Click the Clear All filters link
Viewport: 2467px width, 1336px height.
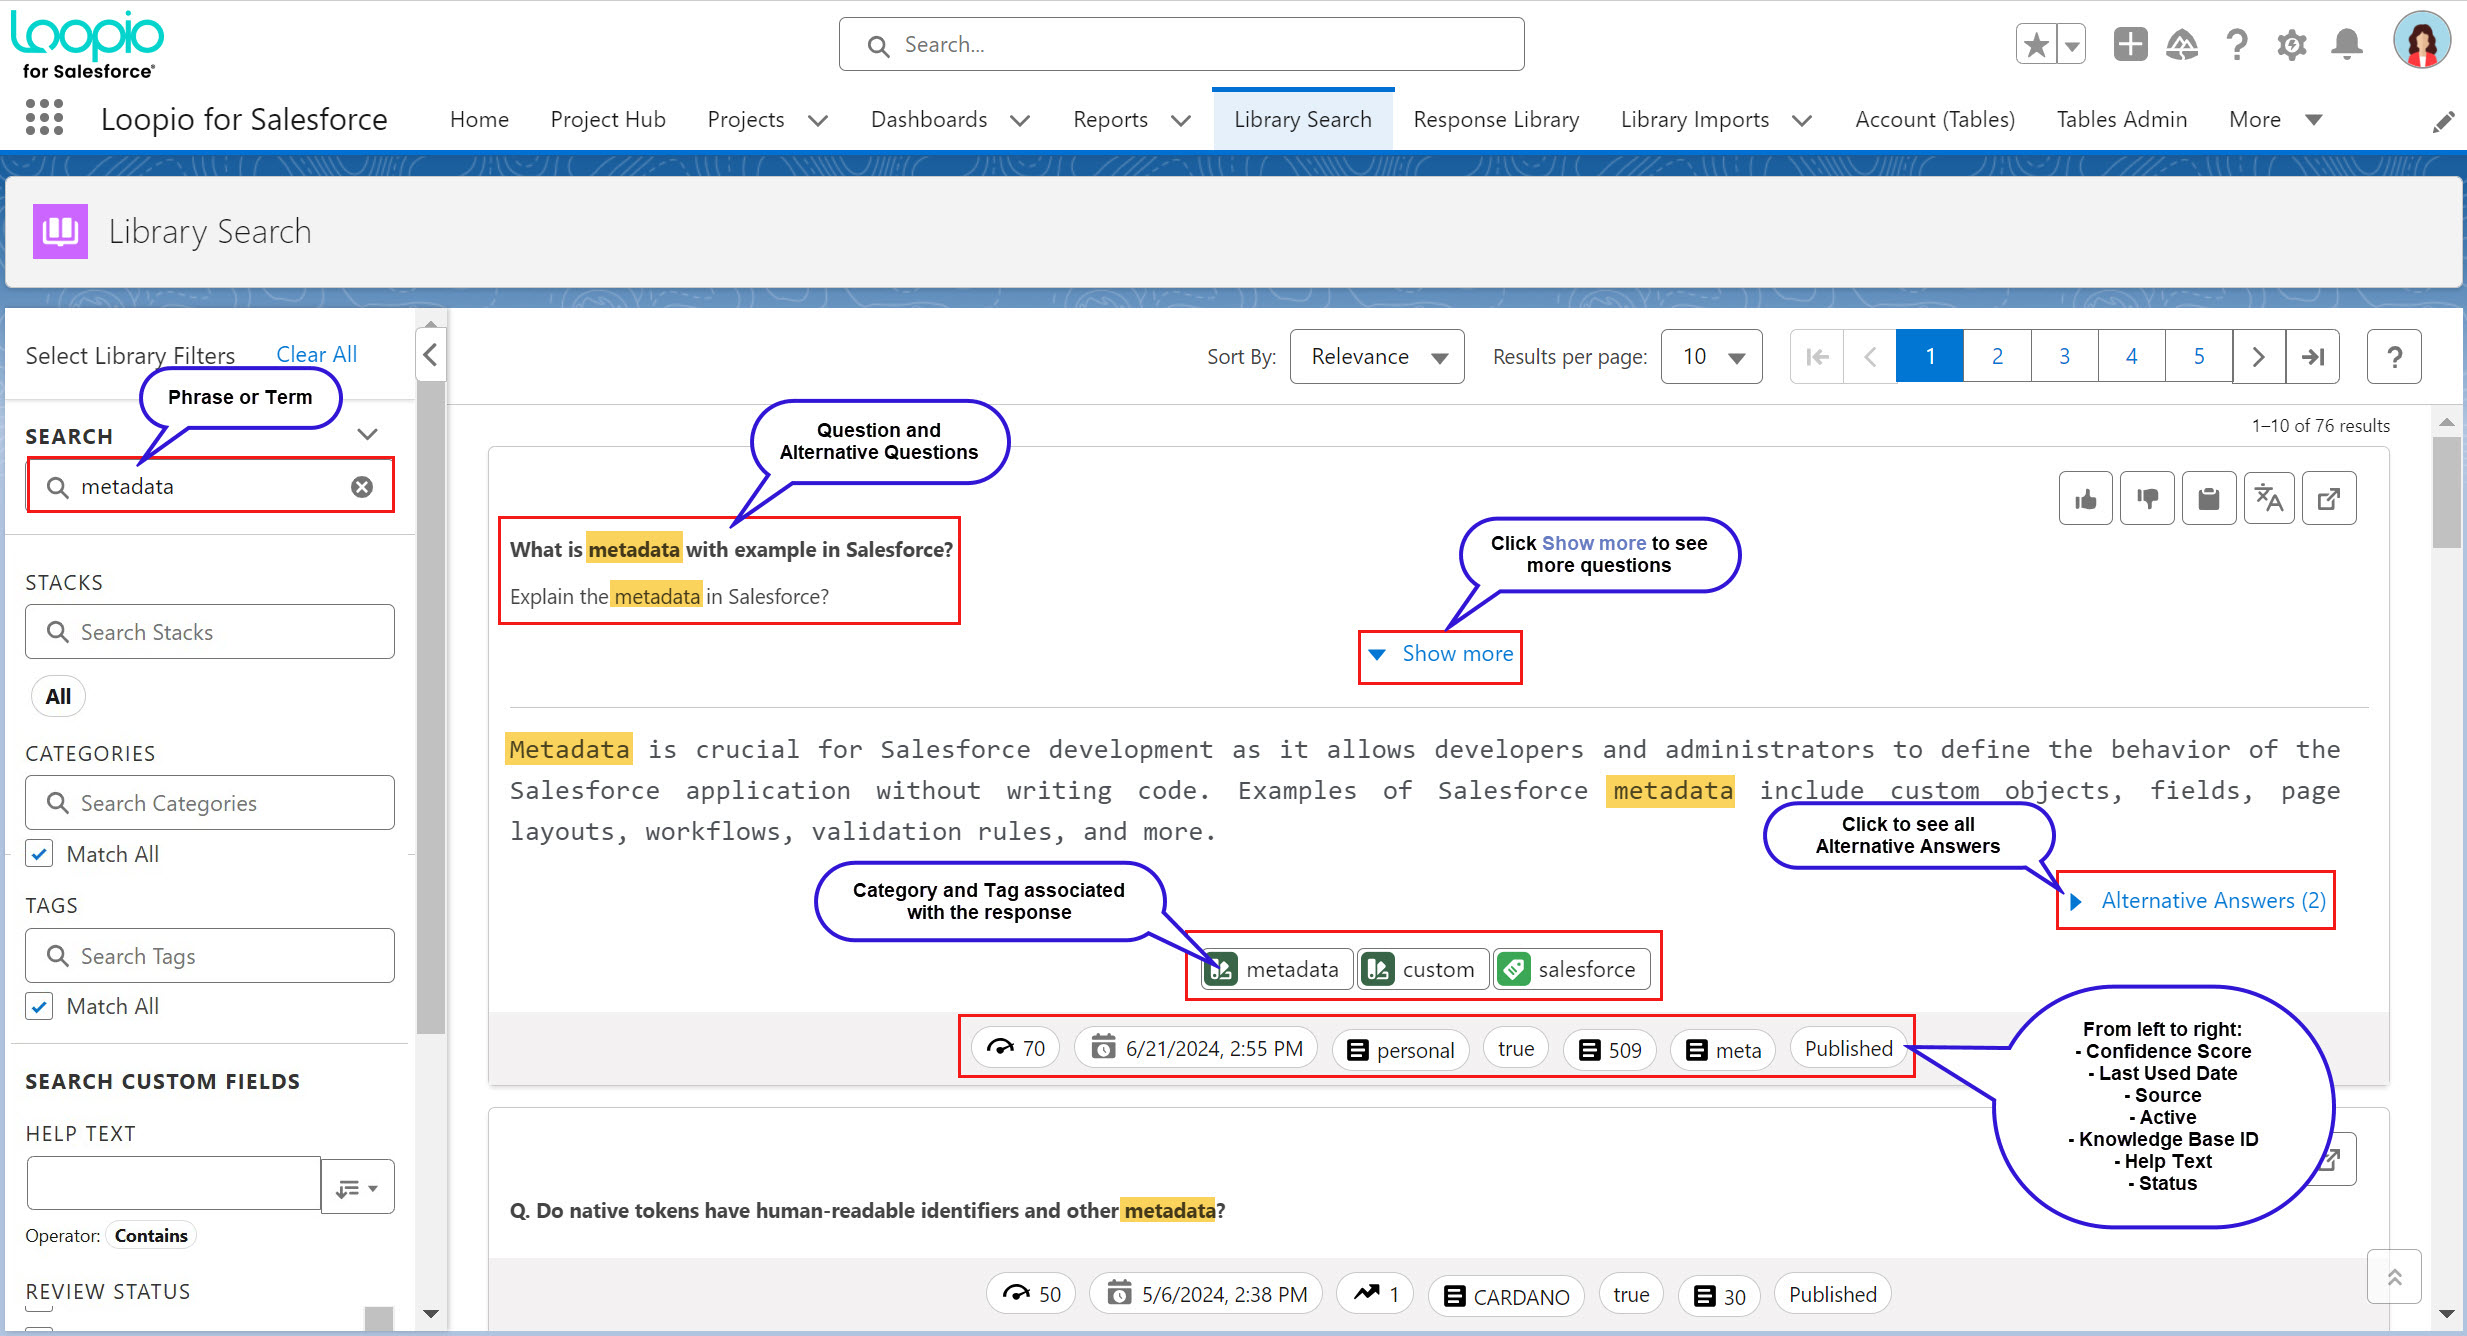tap(316, 354)
